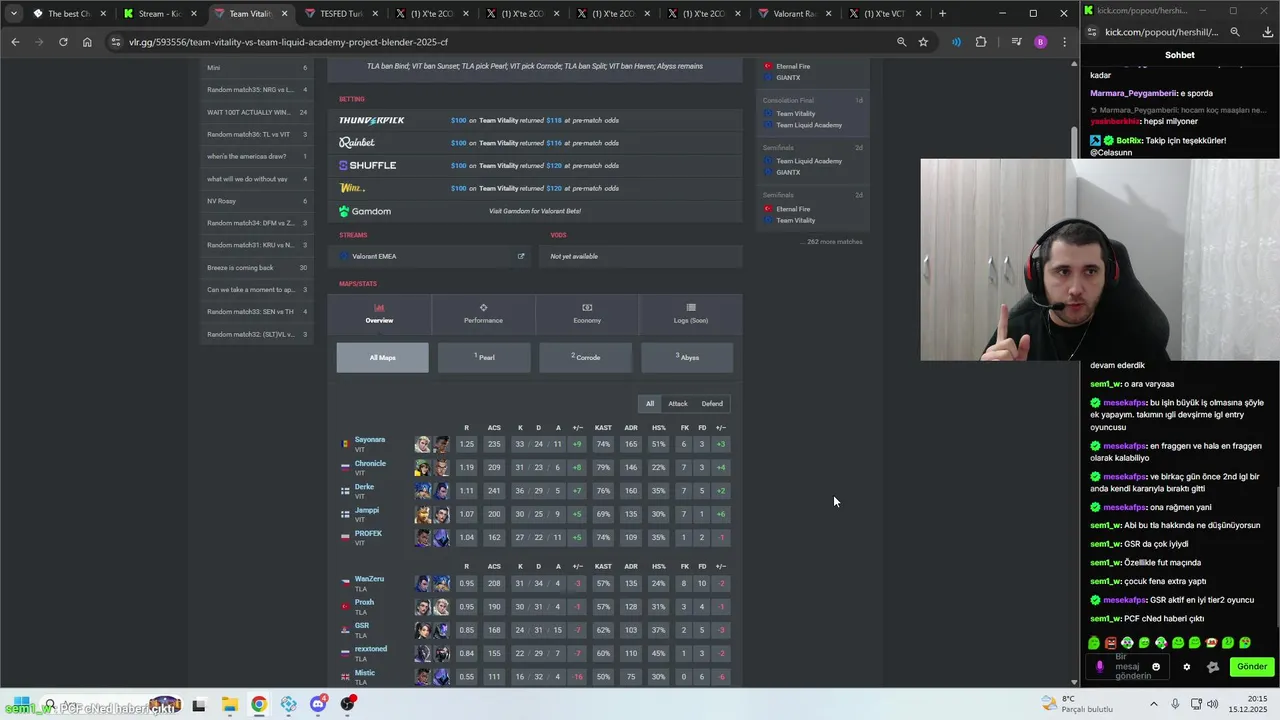Open the Windows Start menu

(20, 704)
